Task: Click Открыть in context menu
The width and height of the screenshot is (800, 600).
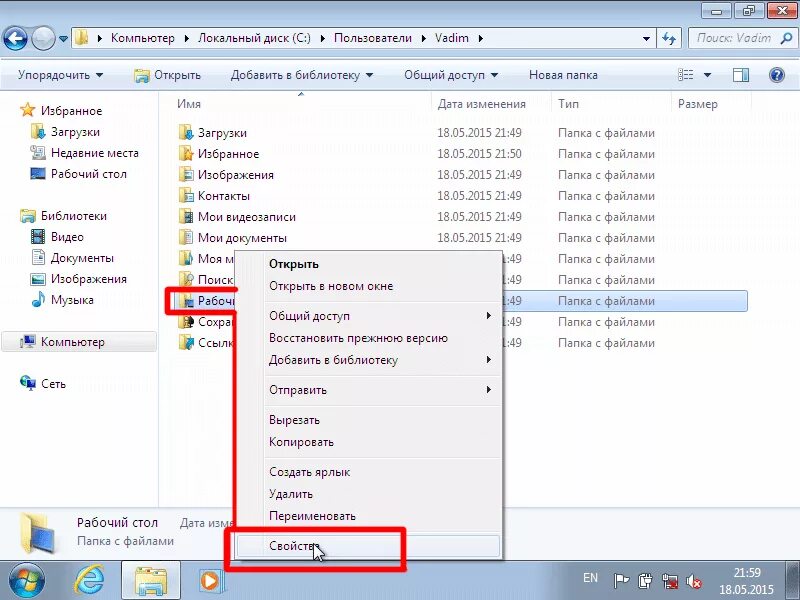Action: 368,264
